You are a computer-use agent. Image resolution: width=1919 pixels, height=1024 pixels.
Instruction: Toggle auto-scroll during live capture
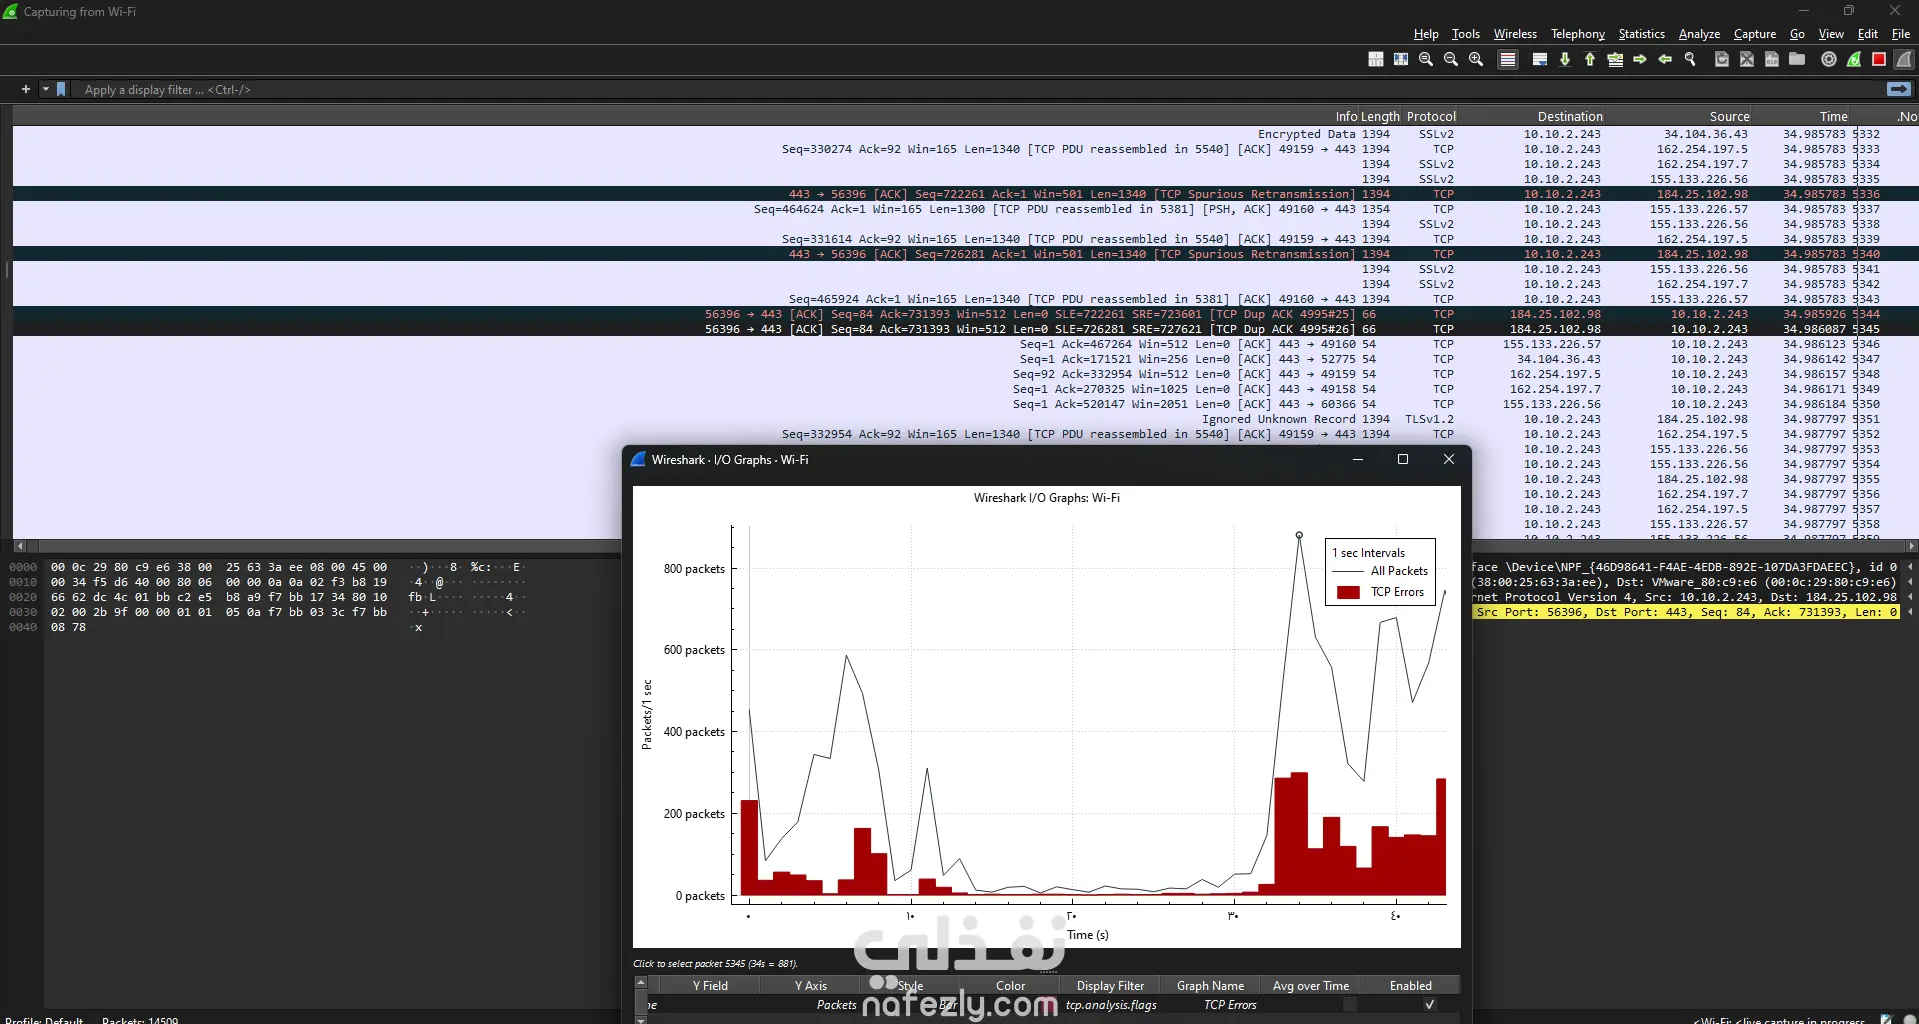(1540, 59)
